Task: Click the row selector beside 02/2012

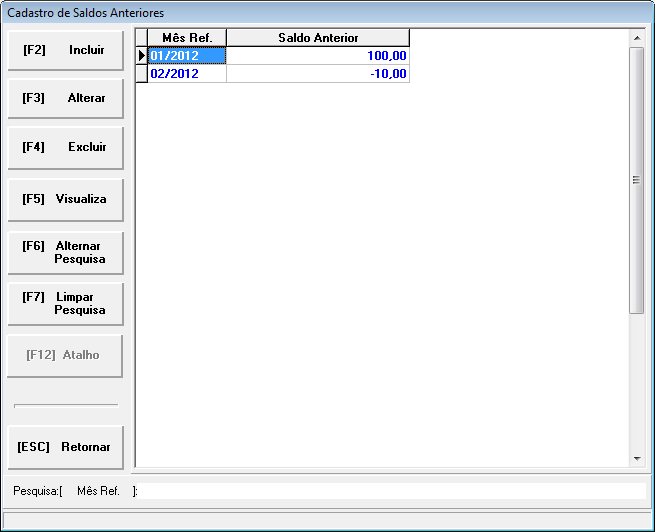Action: [x=142, y=74]
